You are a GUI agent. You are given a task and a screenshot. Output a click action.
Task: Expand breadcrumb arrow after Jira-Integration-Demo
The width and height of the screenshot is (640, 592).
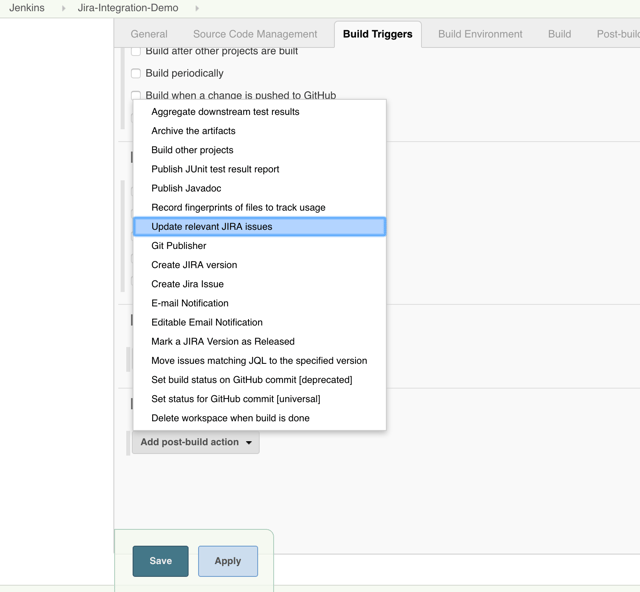click(x=197, y=8)
